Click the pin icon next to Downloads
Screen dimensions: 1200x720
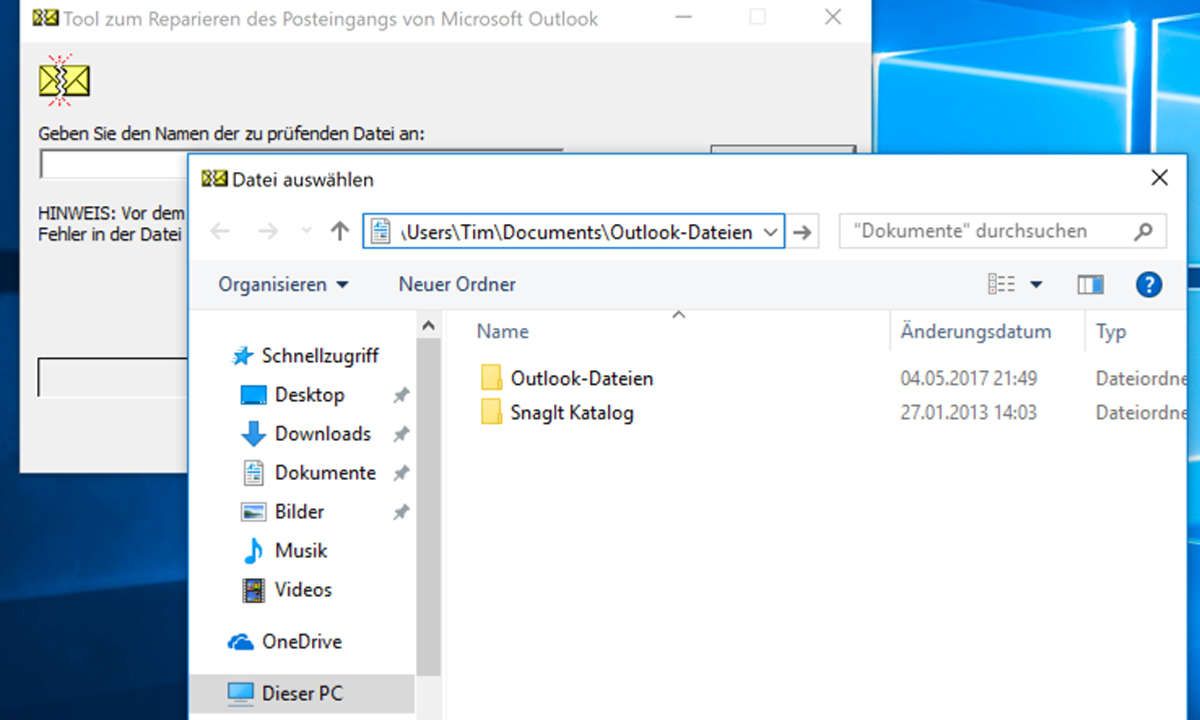[401, 435]
